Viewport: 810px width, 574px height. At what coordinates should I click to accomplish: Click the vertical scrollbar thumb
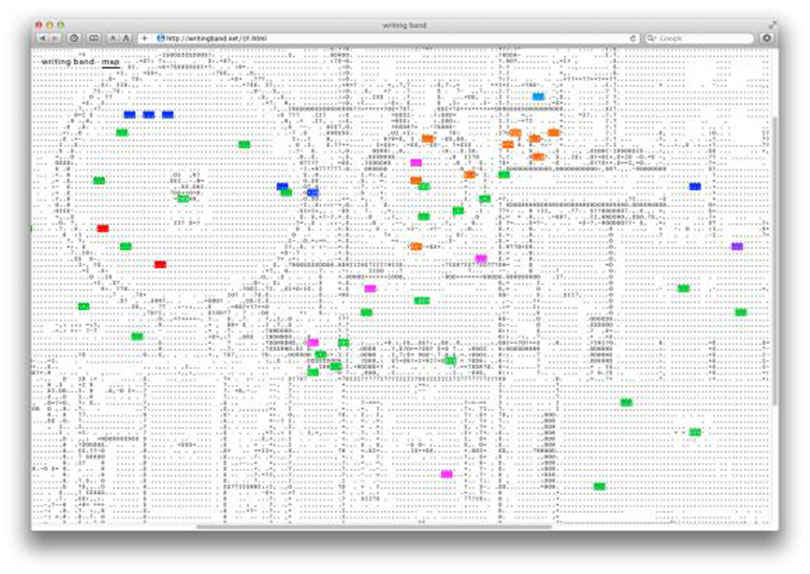click(774, 260)
